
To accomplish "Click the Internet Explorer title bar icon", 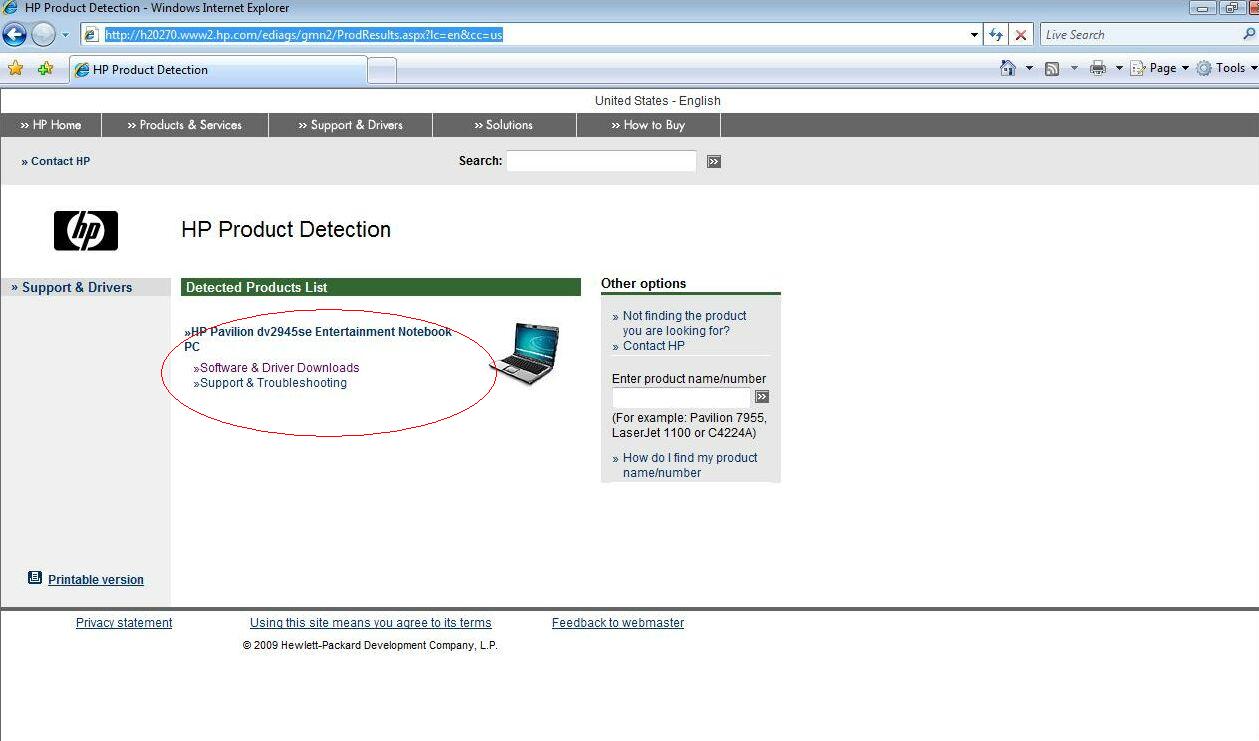I will point(10,8).
